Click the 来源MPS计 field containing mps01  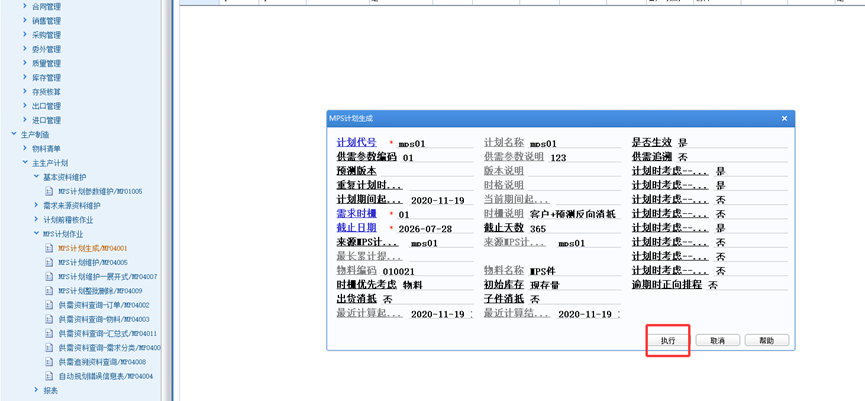coord(441,243)
